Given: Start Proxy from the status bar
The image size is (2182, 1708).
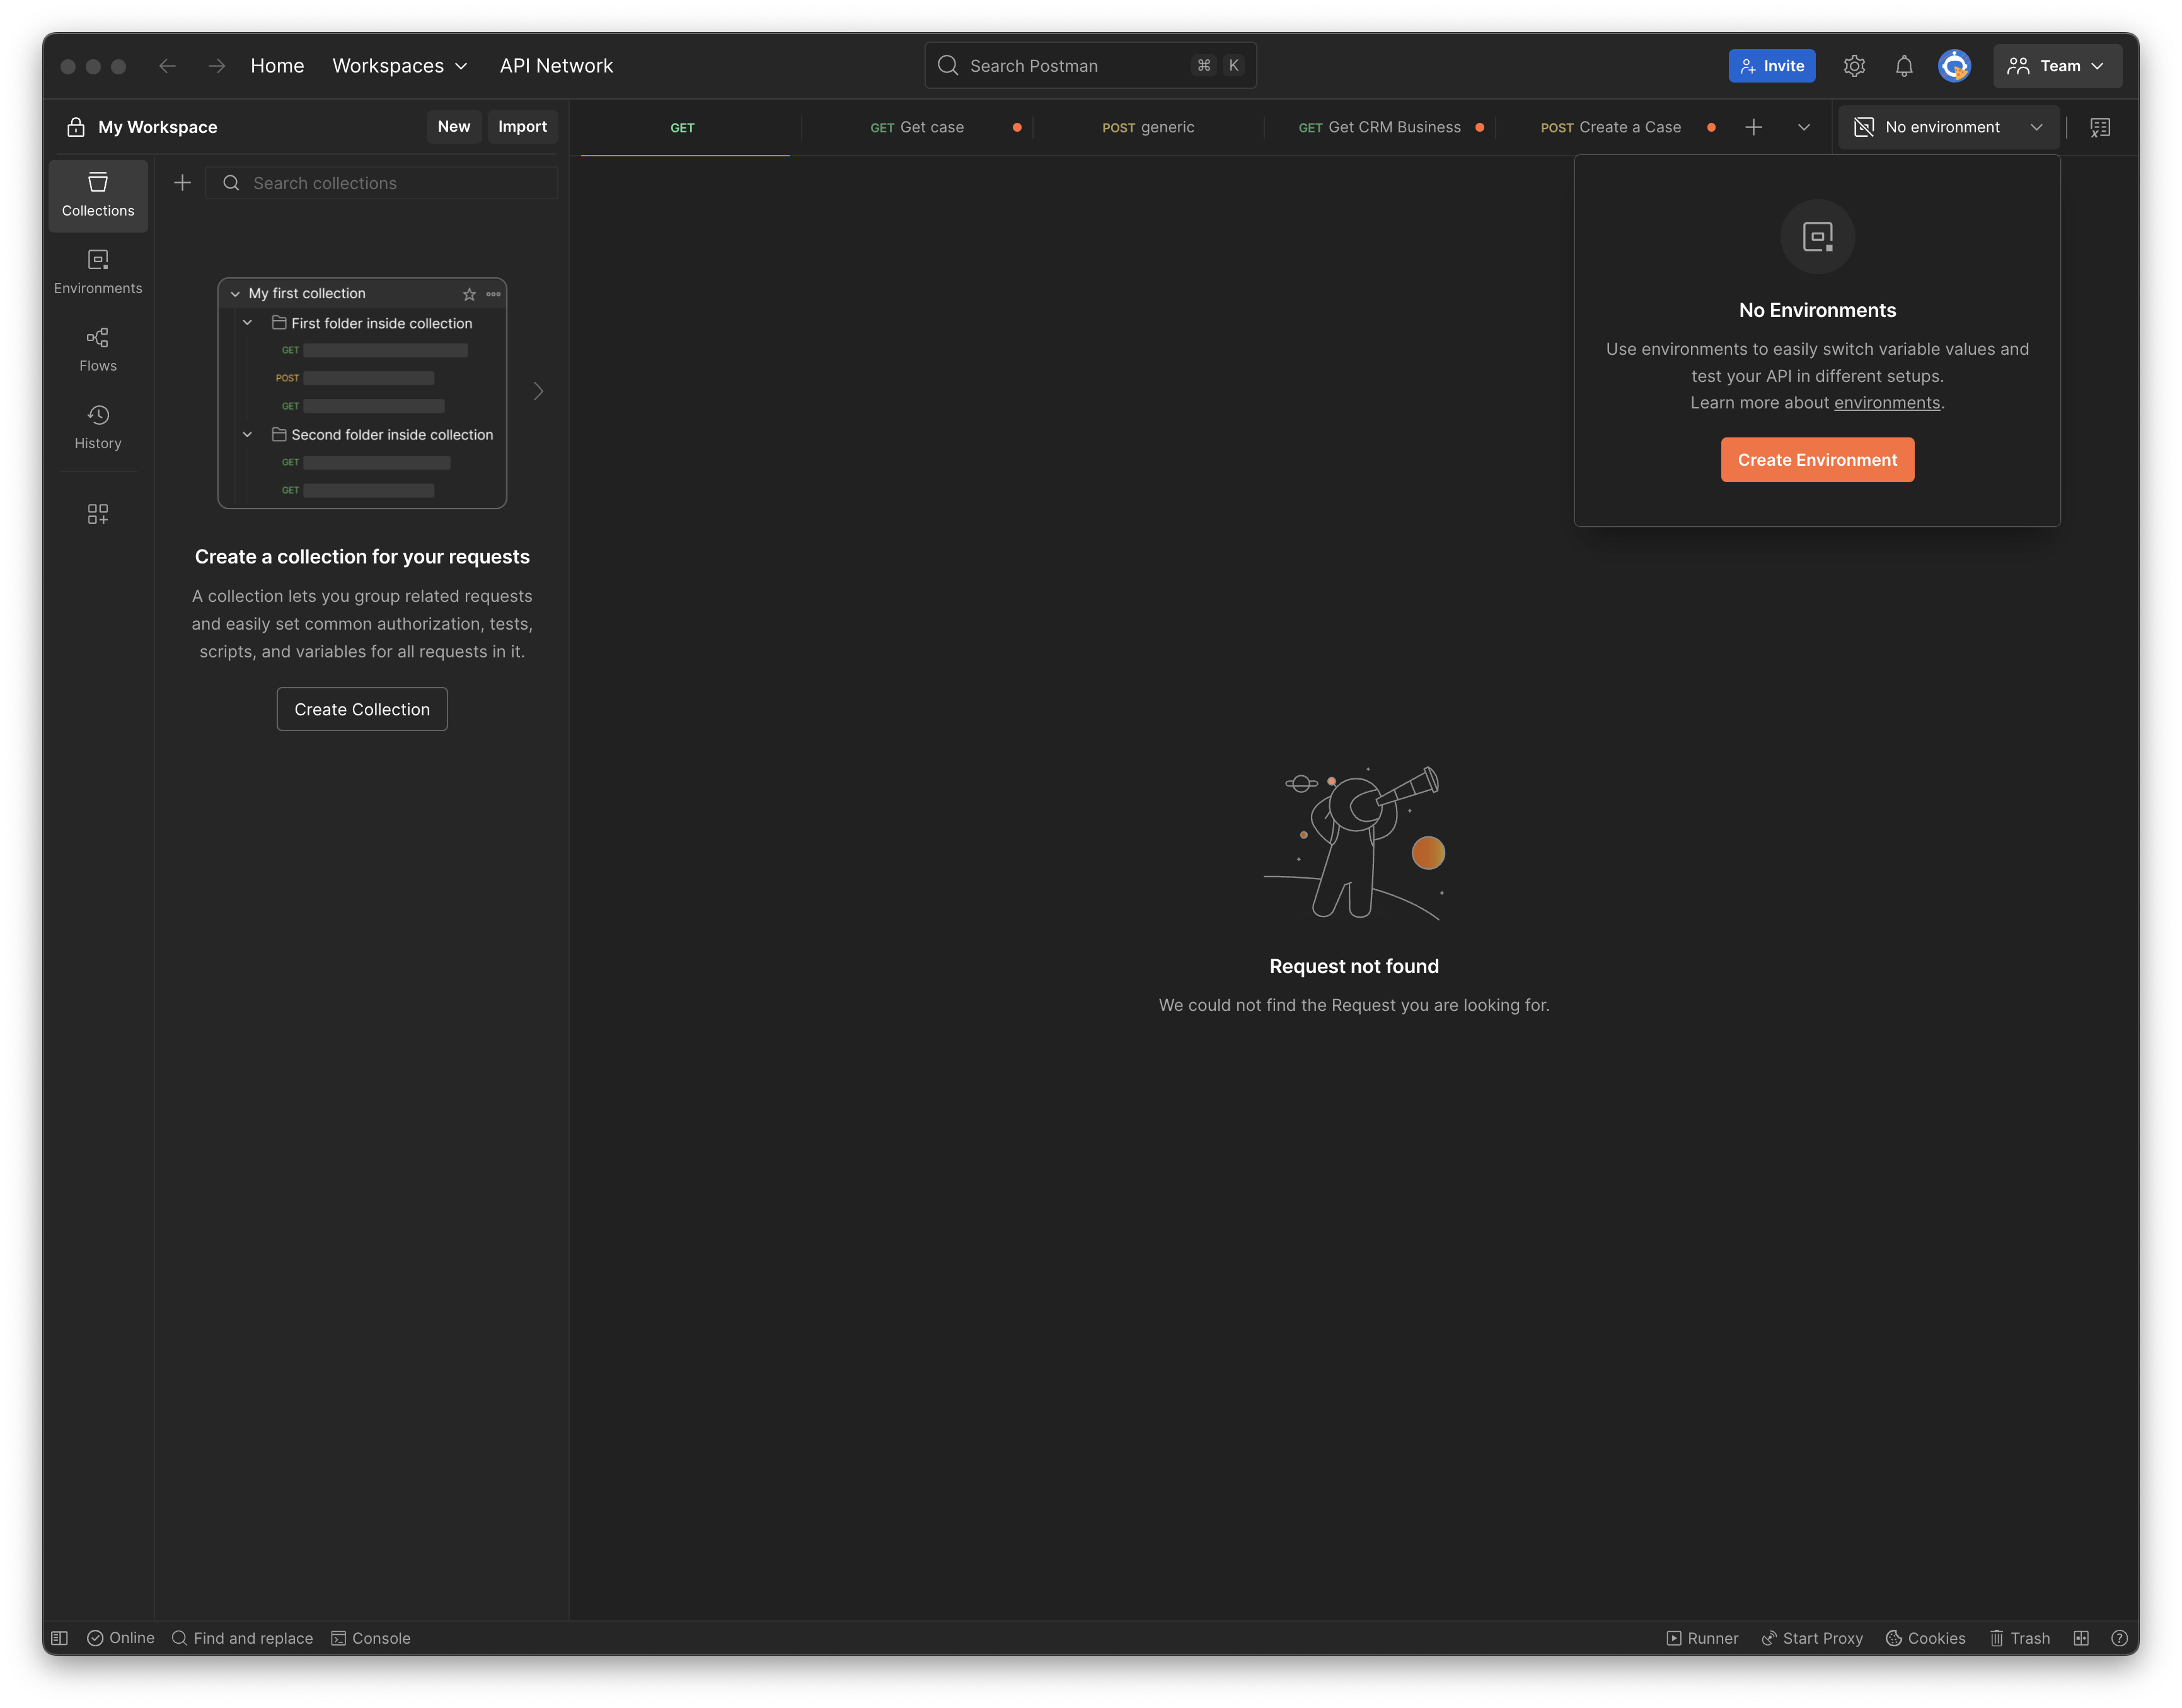Looking at the screenshot, I should click(1812, 1638).
